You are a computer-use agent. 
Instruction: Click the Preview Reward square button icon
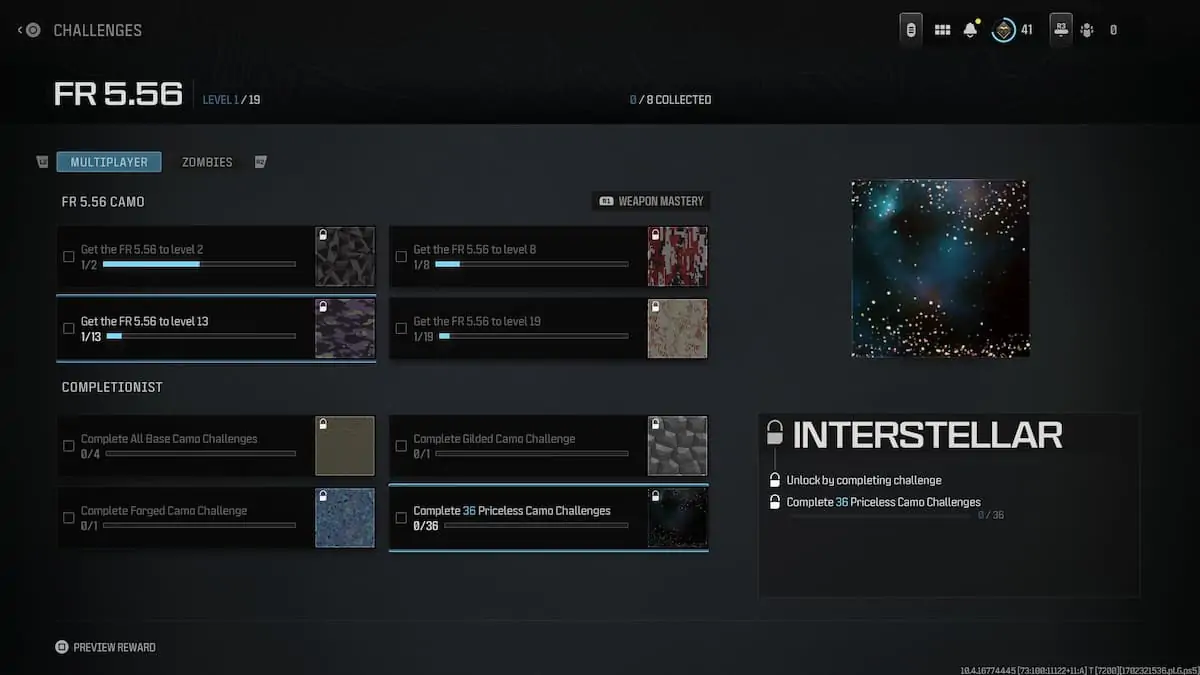pos(62,647)
